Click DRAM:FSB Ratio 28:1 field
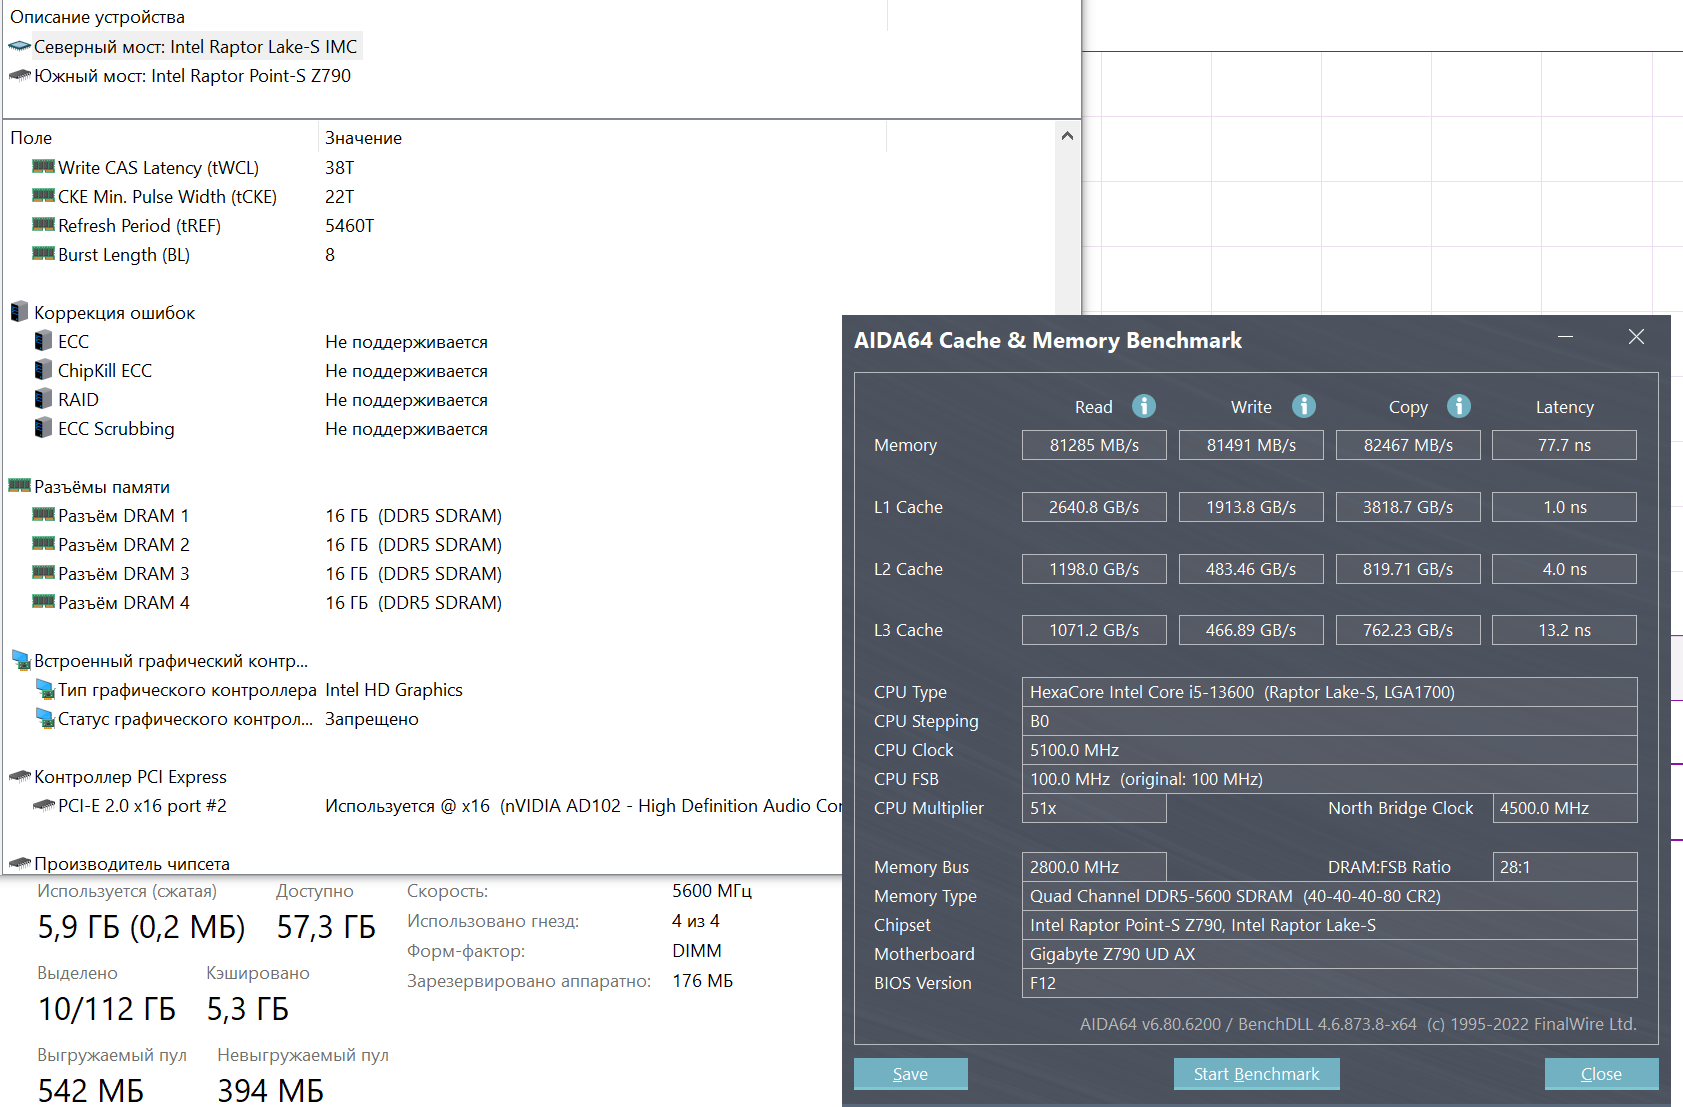 click(1564, 867)
